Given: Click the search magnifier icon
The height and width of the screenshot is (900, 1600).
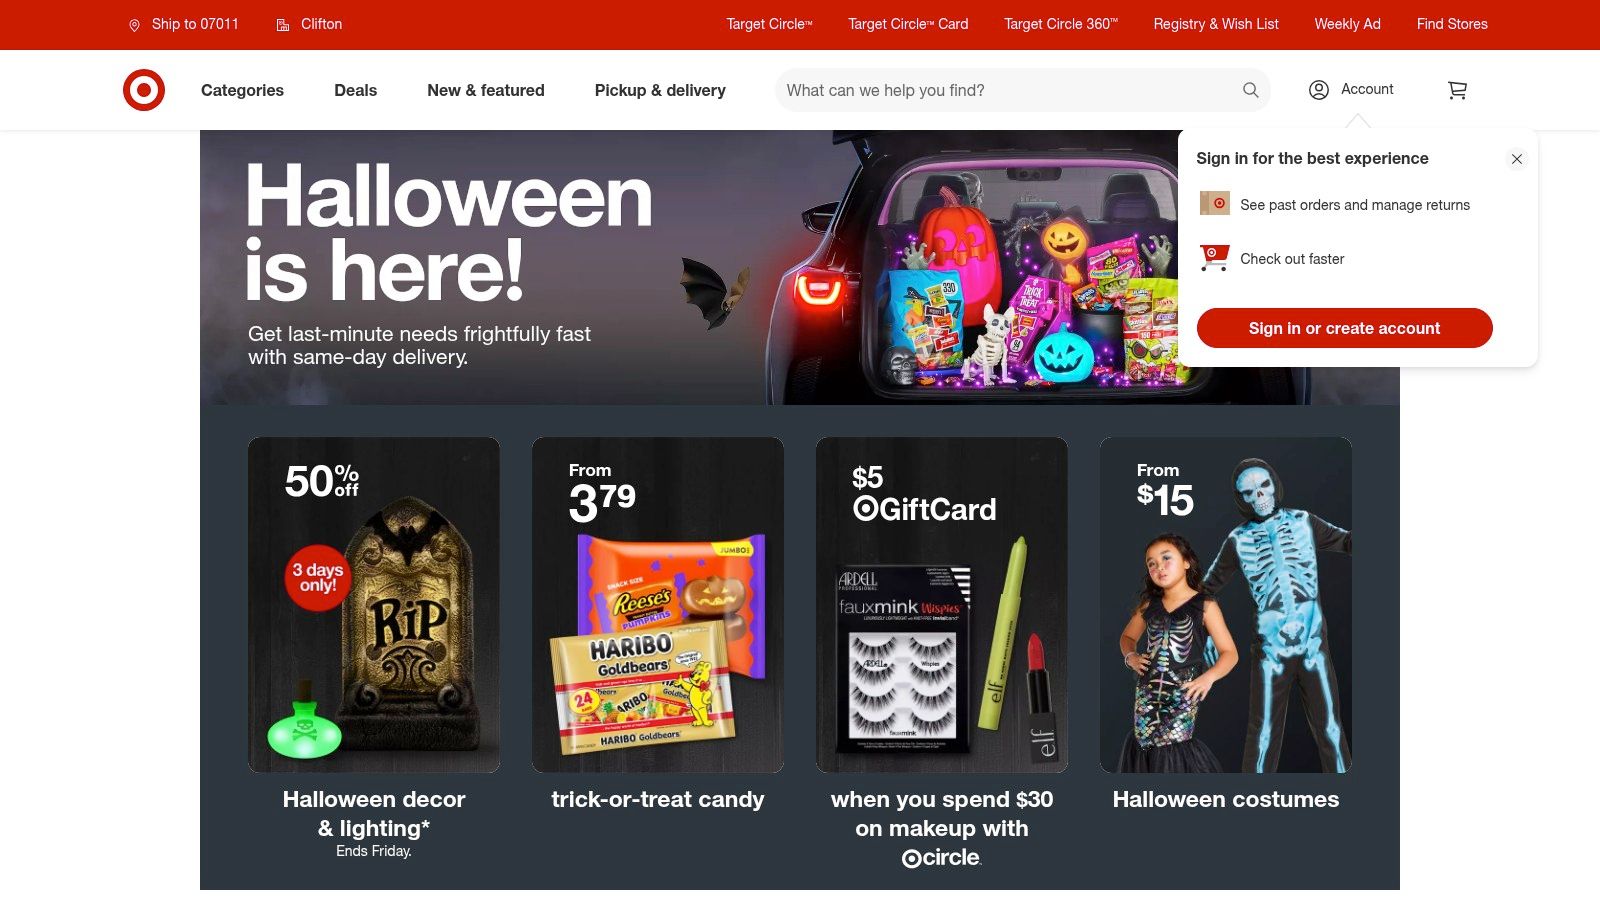Looking at the screenshot, I should [x=1250, y=90].
